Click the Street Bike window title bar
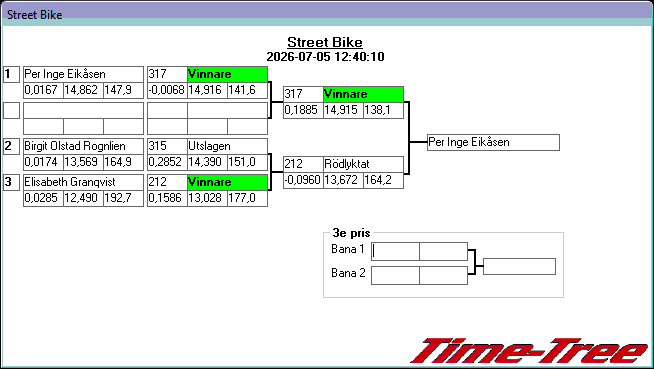The width and height of the screenshot is (654, 369). pyautogui.click(x=327, y=15)
